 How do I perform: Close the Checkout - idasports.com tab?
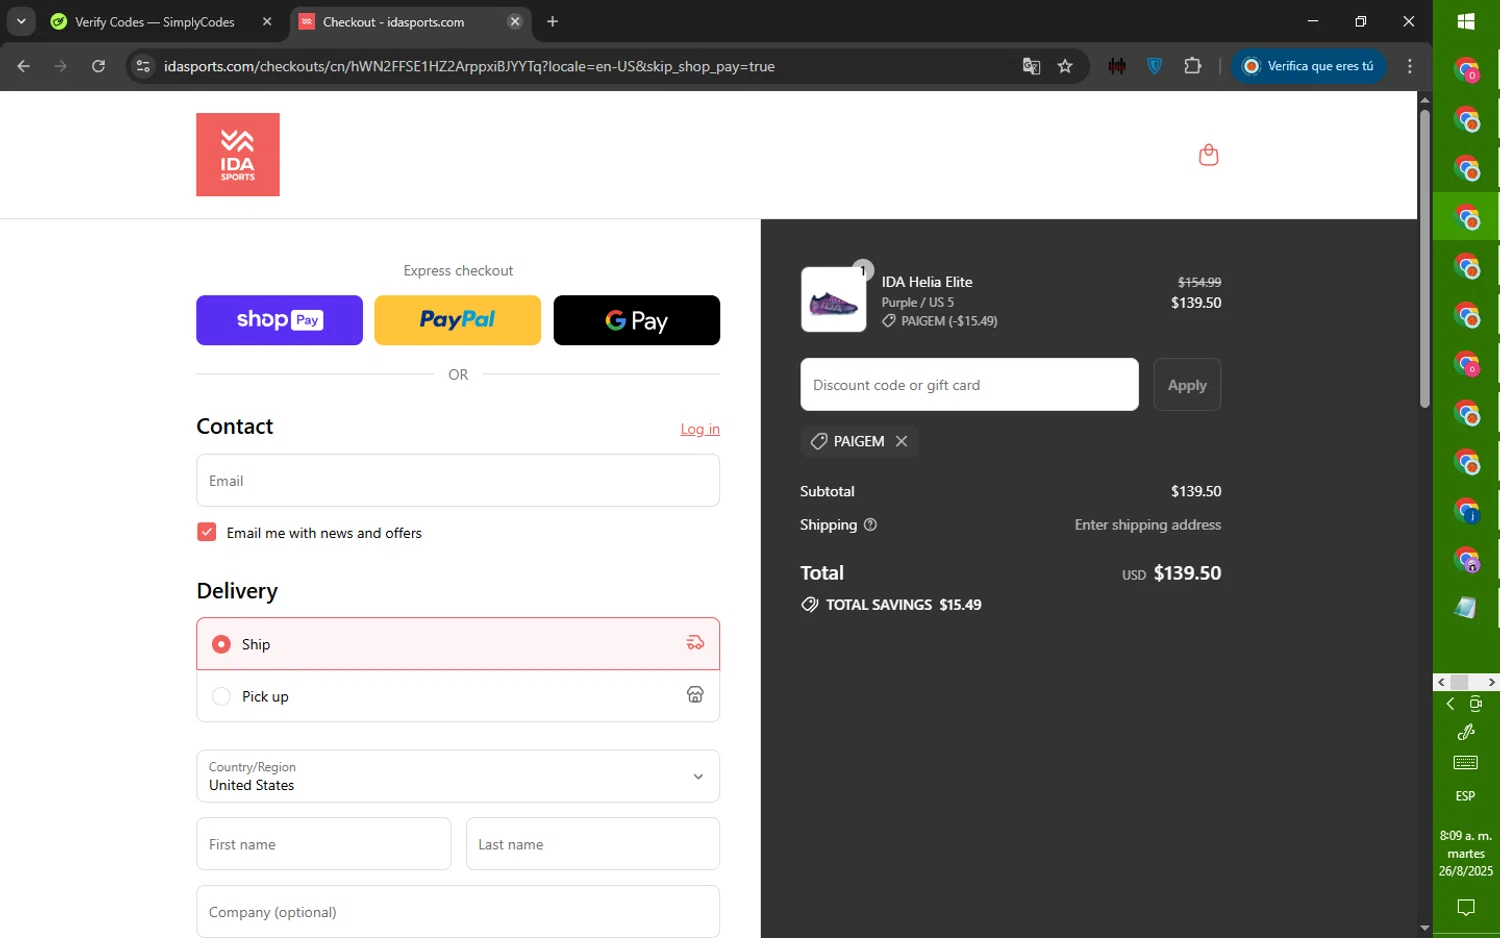pyautogui.click(x=515, y=21)
